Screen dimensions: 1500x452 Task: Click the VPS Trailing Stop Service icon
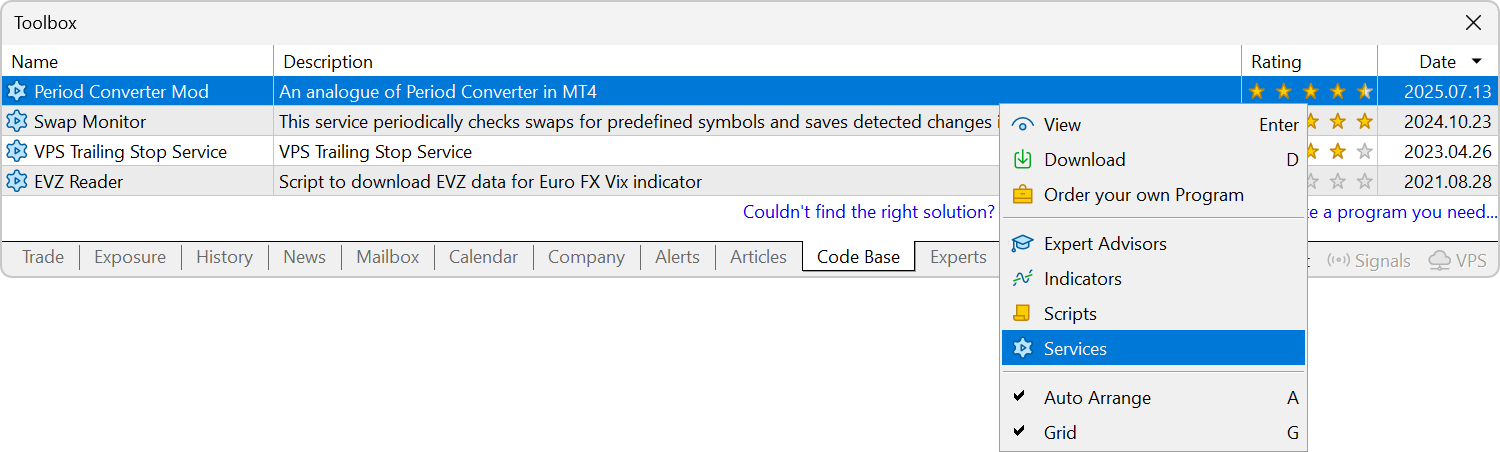[16, 152]
